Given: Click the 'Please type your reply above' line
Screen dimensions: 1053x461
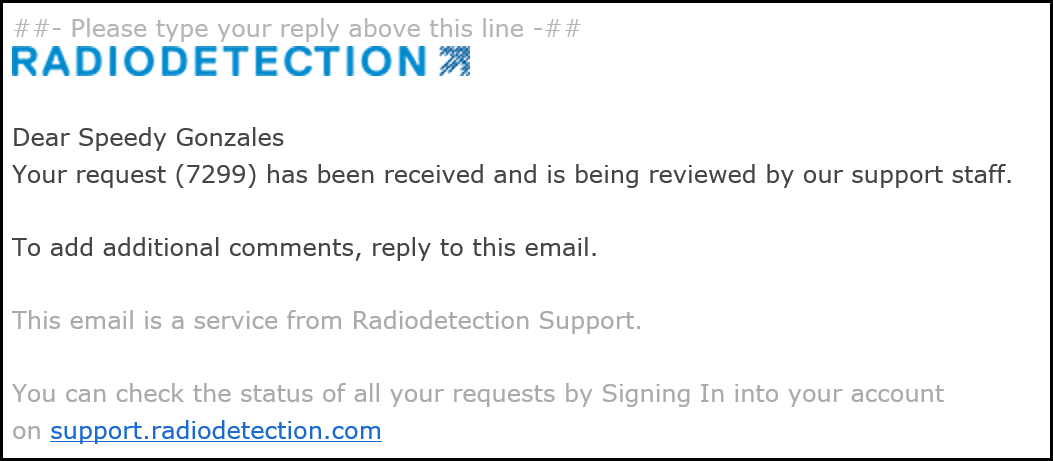Looking at the screenshot, I should 297,29.
